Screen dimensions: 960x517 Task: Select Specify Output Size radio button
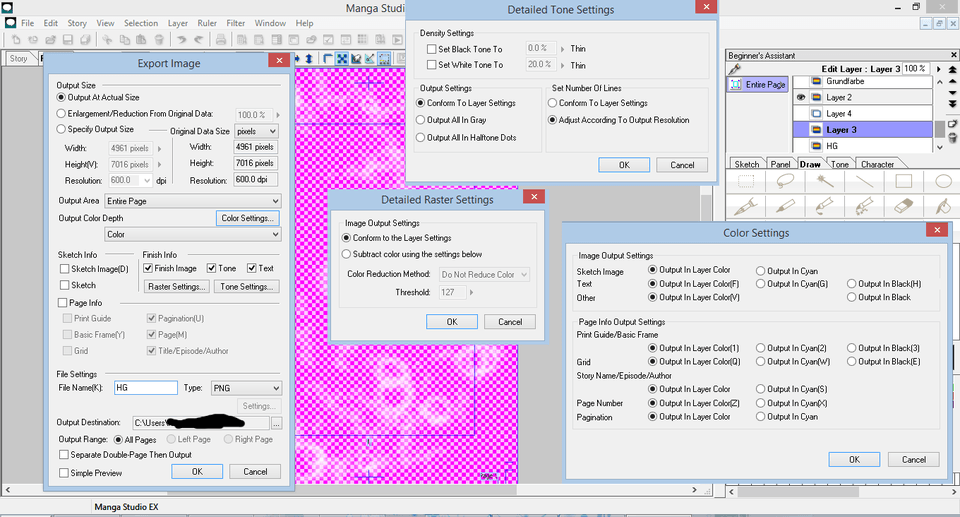(61, 129)
